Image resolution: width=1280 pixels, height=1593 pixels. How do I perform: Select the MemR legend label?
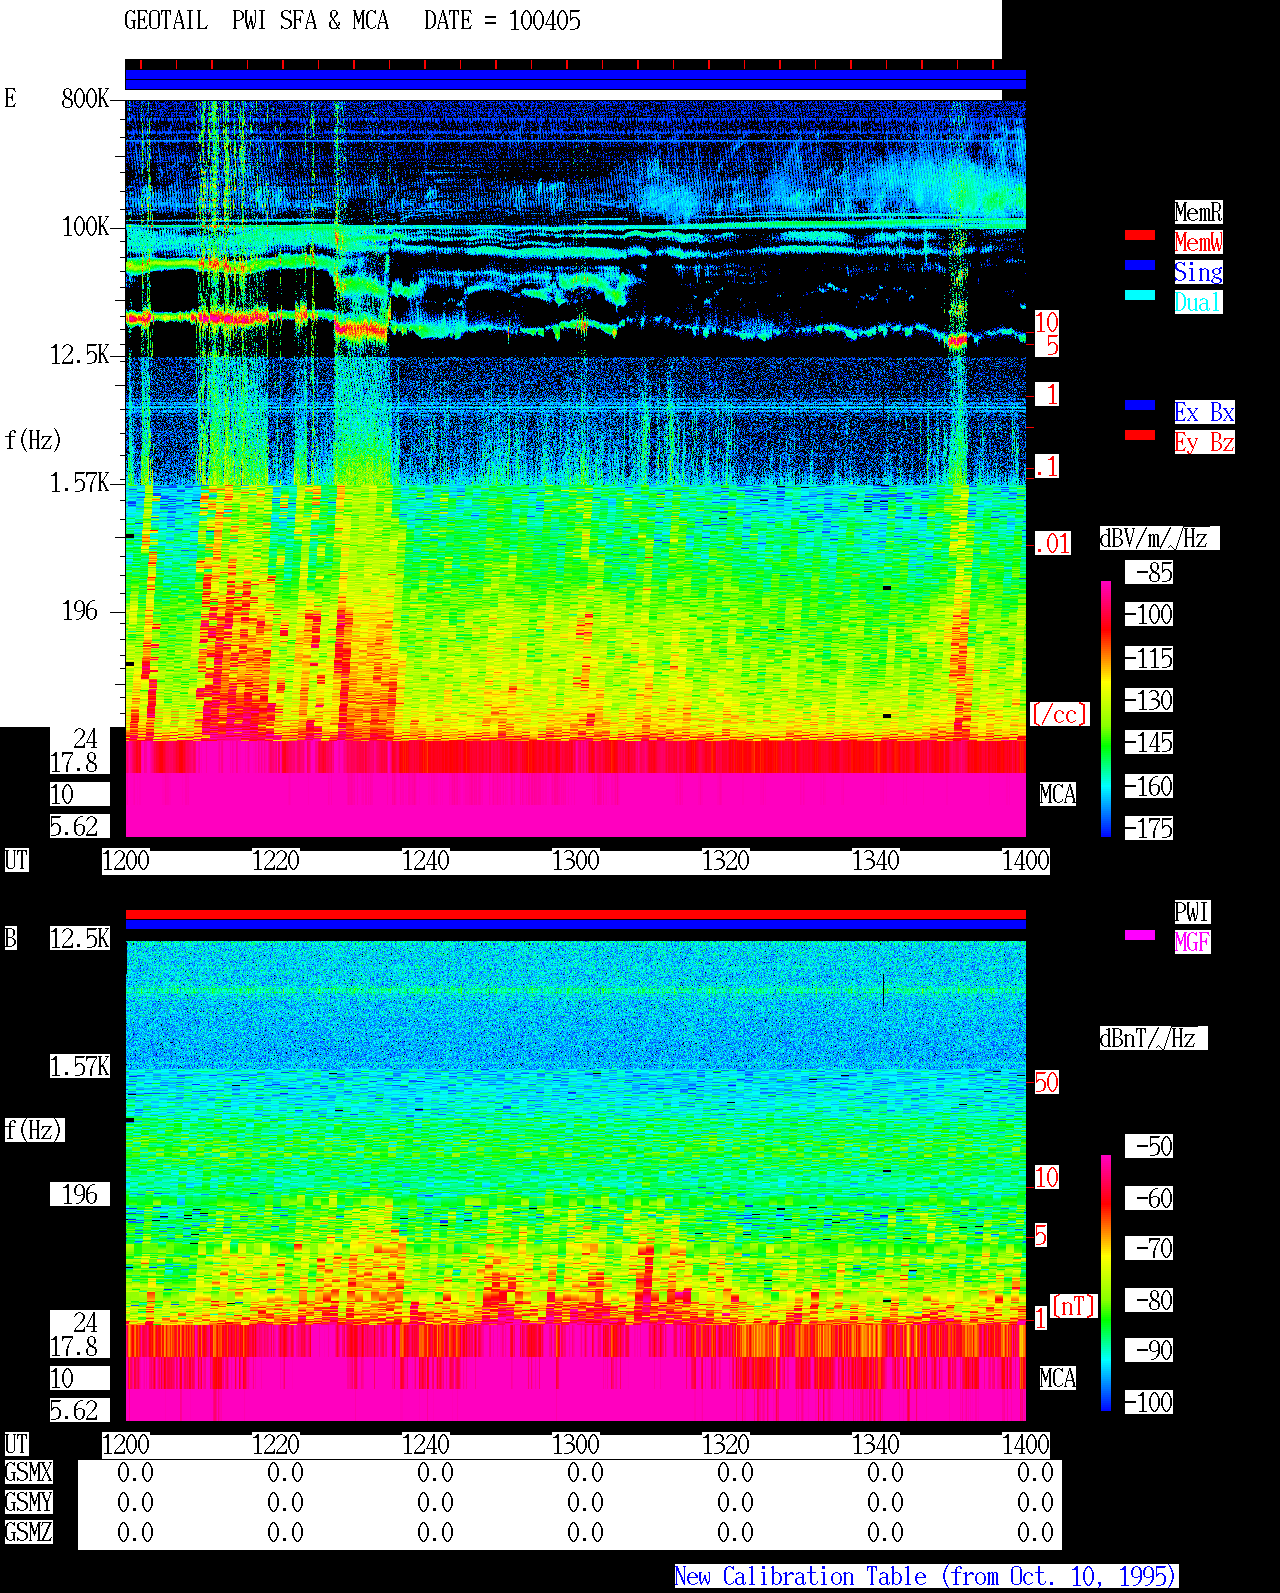(1198, 212)
